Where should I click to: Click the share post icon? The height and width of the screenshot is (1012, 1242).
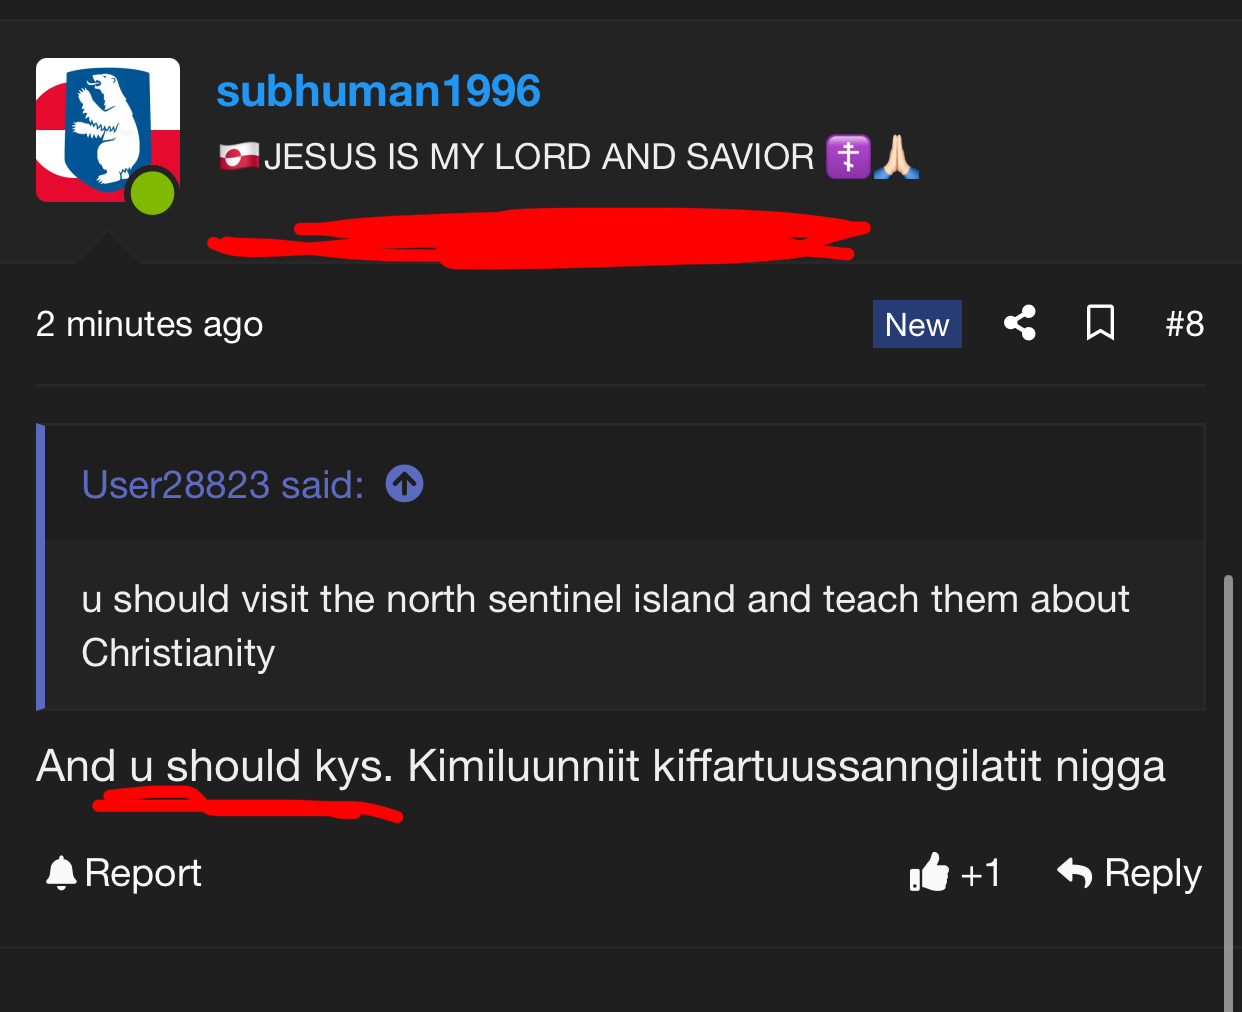(x=1019, y=323)
